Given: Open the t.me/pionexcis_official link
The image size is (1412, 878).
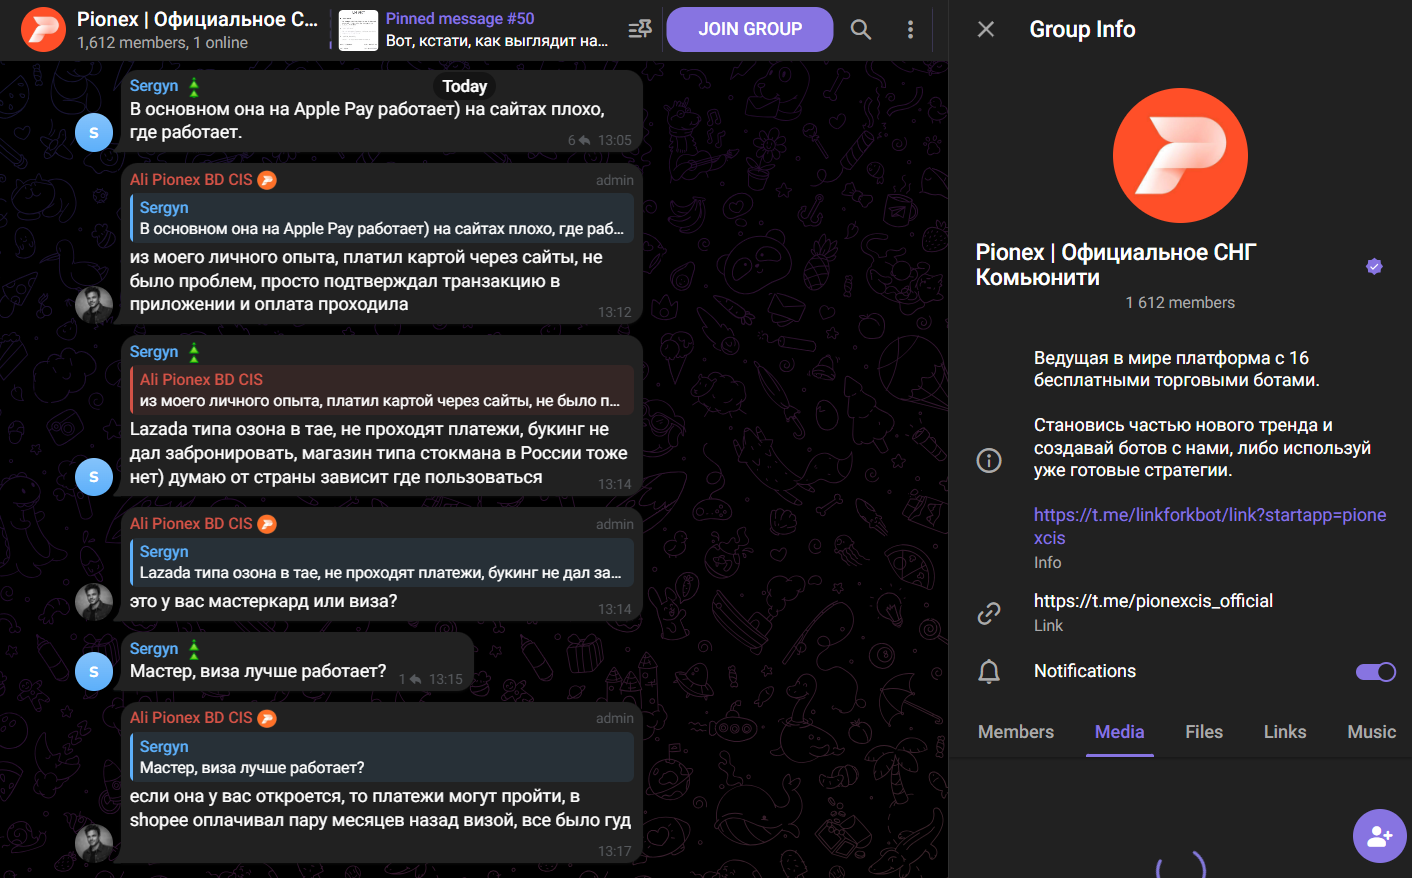Looking at the screenshot, I should tap(1153, 601).
